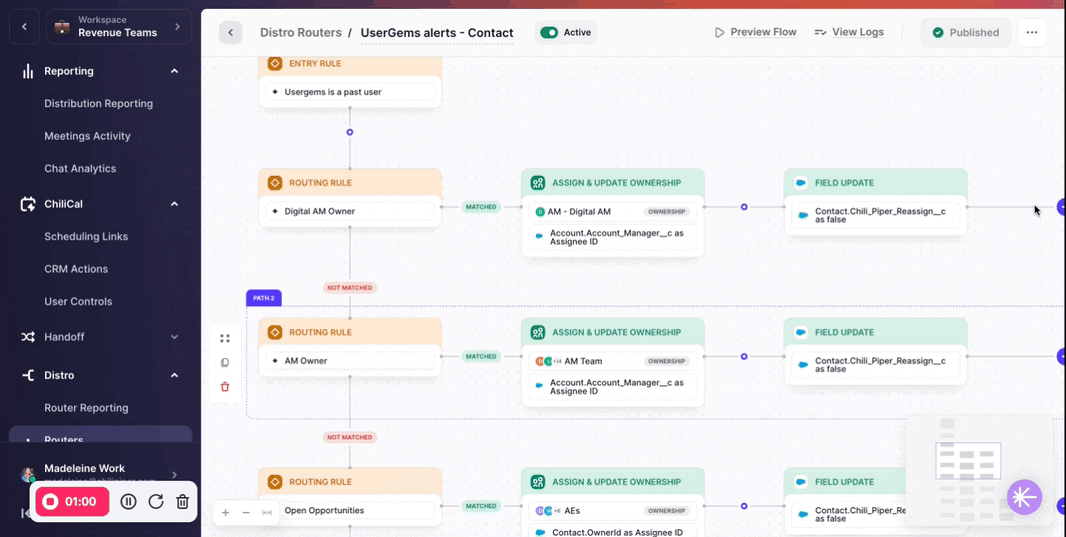Open the three-dots more options menu
The image size is (1066, 537).
(1031, 33)
